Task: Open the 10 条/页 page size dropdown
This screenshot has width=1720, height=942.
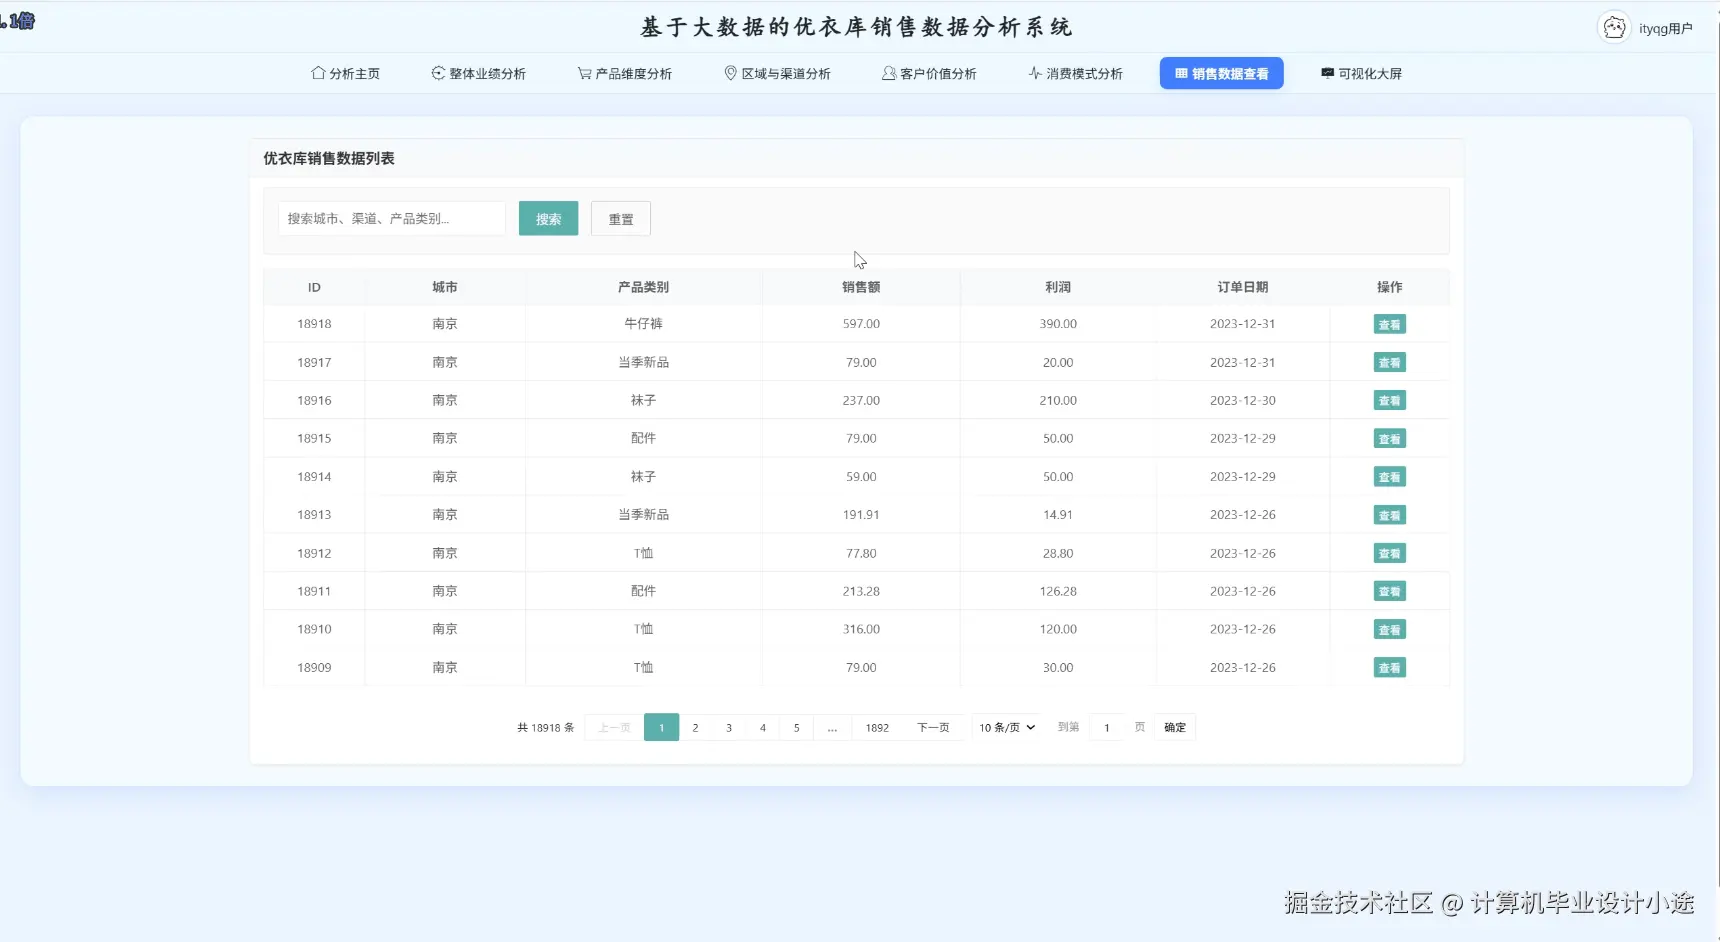Action: click(x=1007, y=727)
